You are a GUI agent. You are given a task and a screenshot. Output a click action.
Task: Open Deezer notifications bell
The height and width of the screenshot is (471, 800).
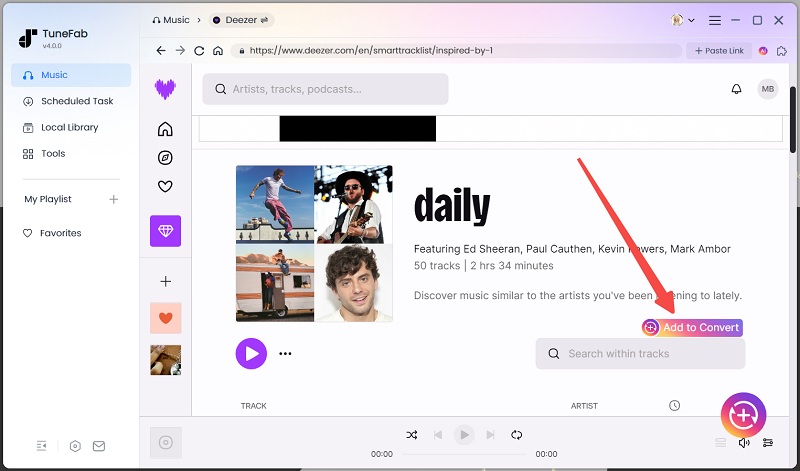coord(737,89)
